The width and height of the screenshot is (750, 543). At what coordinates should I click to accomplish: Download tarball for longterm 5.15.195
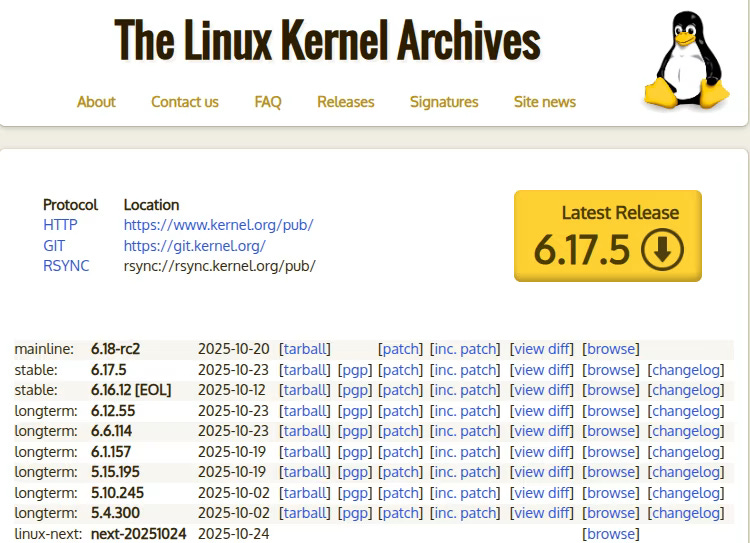[x=305, y=472]
